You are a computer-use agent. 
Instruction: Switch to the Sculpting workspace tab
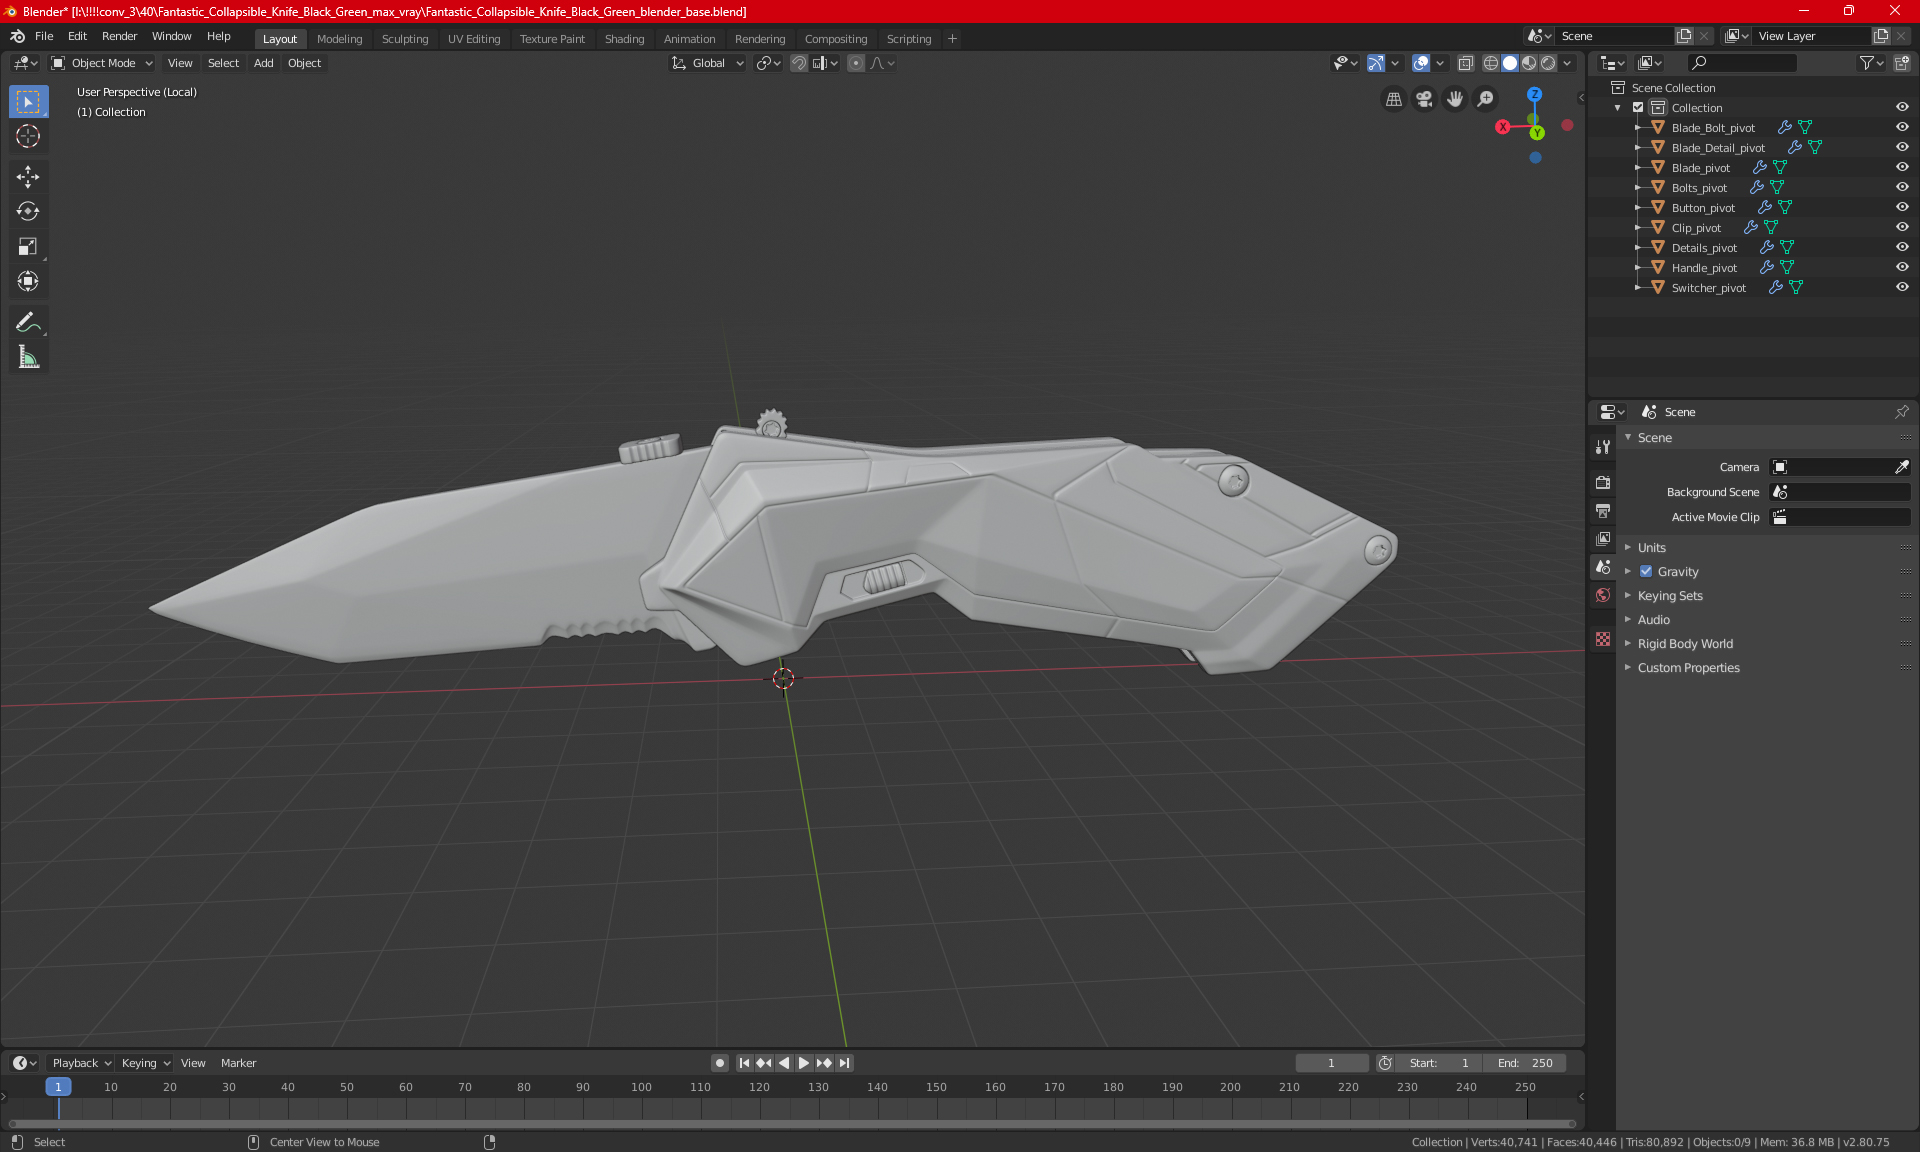[x=404, y=39]
